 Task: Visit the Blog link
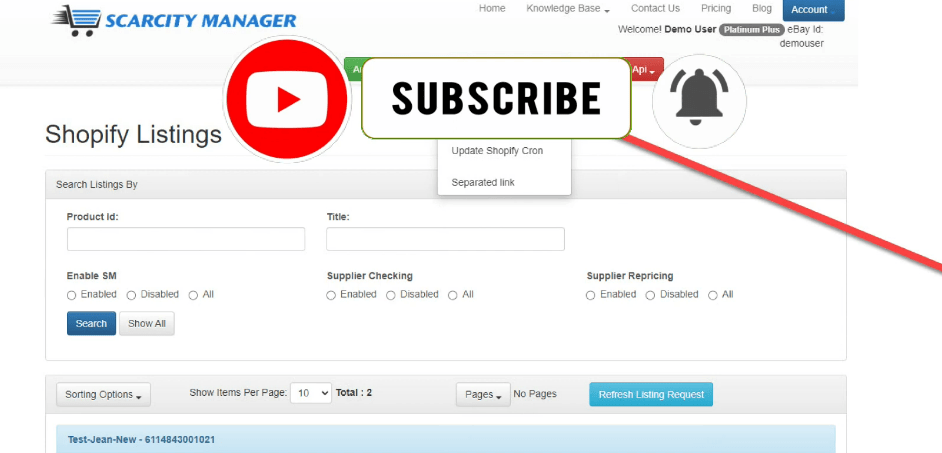762,8
